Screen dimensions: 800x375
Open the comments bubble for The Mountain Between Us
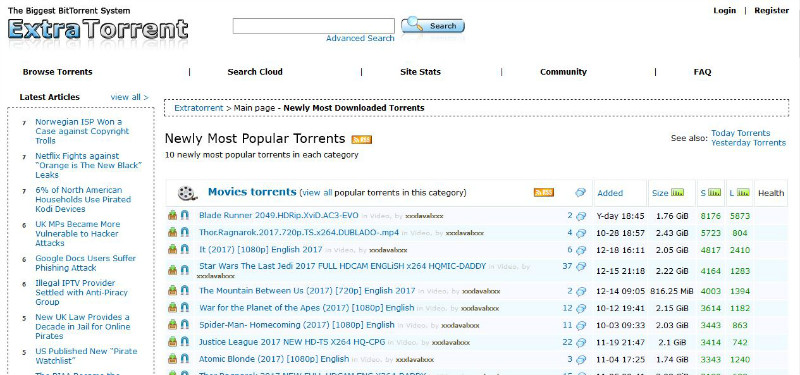pyautogui.click(x=581, y=291)
